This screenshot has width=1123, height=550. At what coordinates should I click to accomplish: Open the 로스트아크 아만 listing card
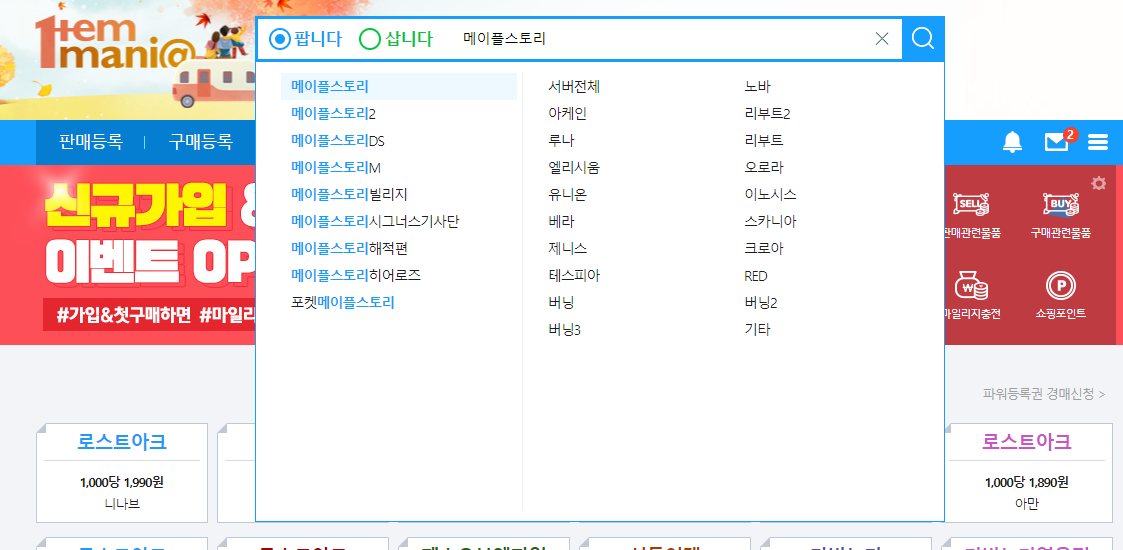[1026, 473]
